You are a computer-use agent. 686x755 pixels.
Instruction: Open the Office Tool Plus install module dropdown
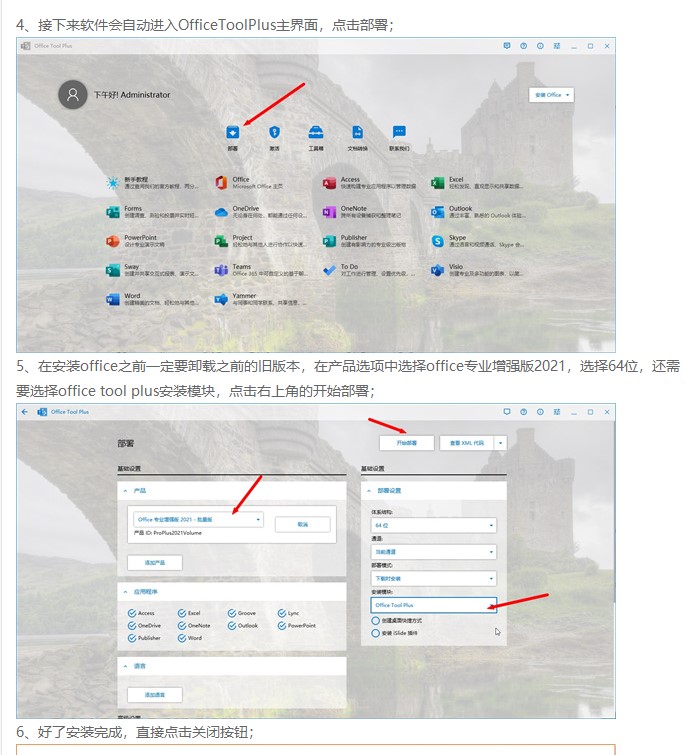(434, 605)
